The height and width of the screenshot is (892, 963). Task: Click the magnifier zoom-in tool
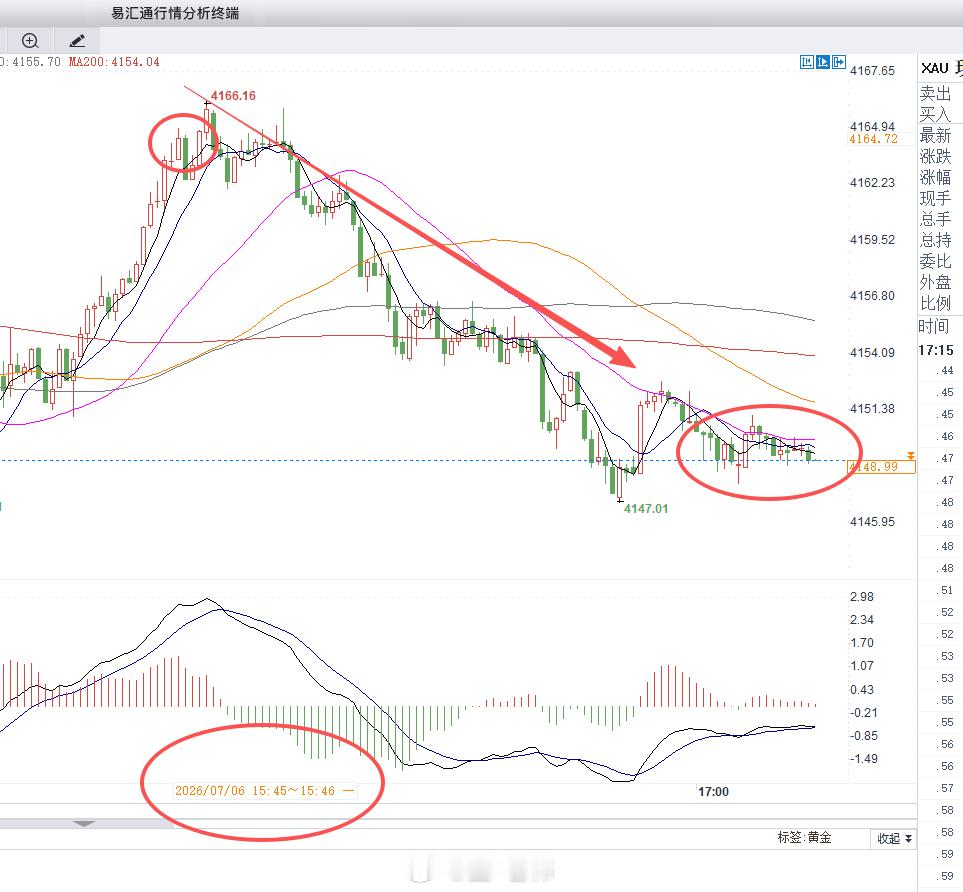30,41
